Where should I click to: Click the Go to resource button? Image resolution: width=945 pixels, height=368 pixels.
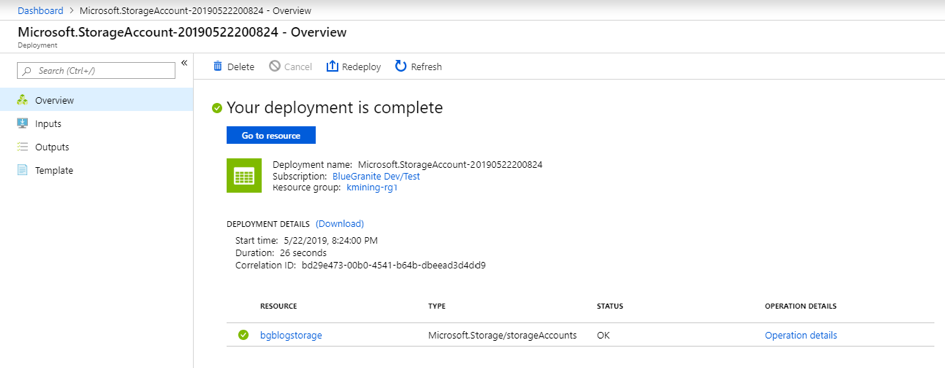click(271, 136)
